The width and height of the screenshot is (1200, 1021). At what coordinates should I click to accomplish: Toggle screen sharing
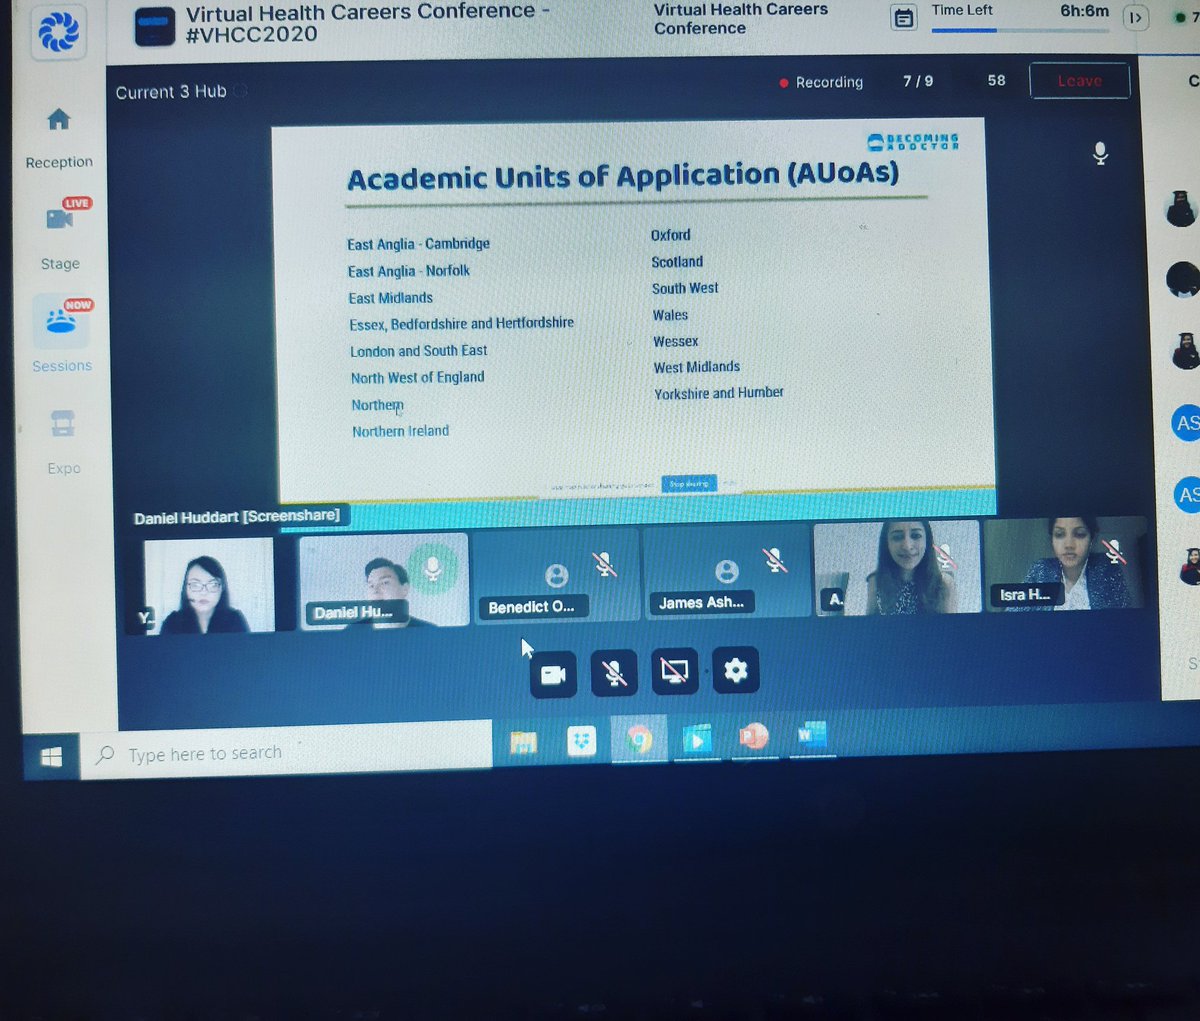(675, 671)
